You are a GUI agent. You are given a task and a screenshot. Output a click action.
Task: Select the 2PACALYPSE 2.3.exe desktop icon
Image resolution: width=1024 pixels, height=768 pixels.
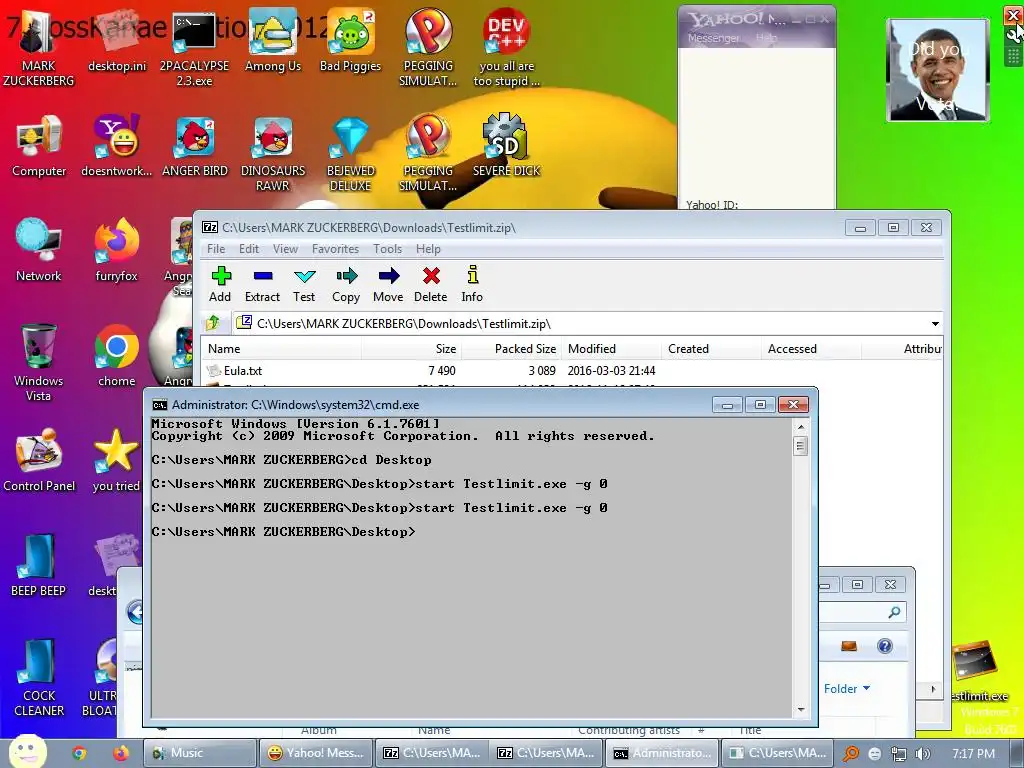click(195, 46)
